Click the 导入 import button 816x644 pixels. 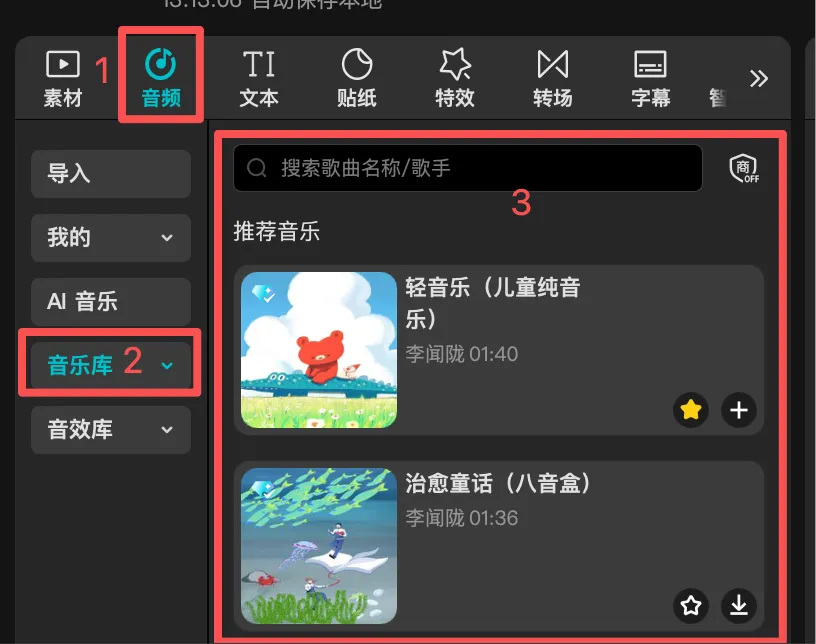111,173
